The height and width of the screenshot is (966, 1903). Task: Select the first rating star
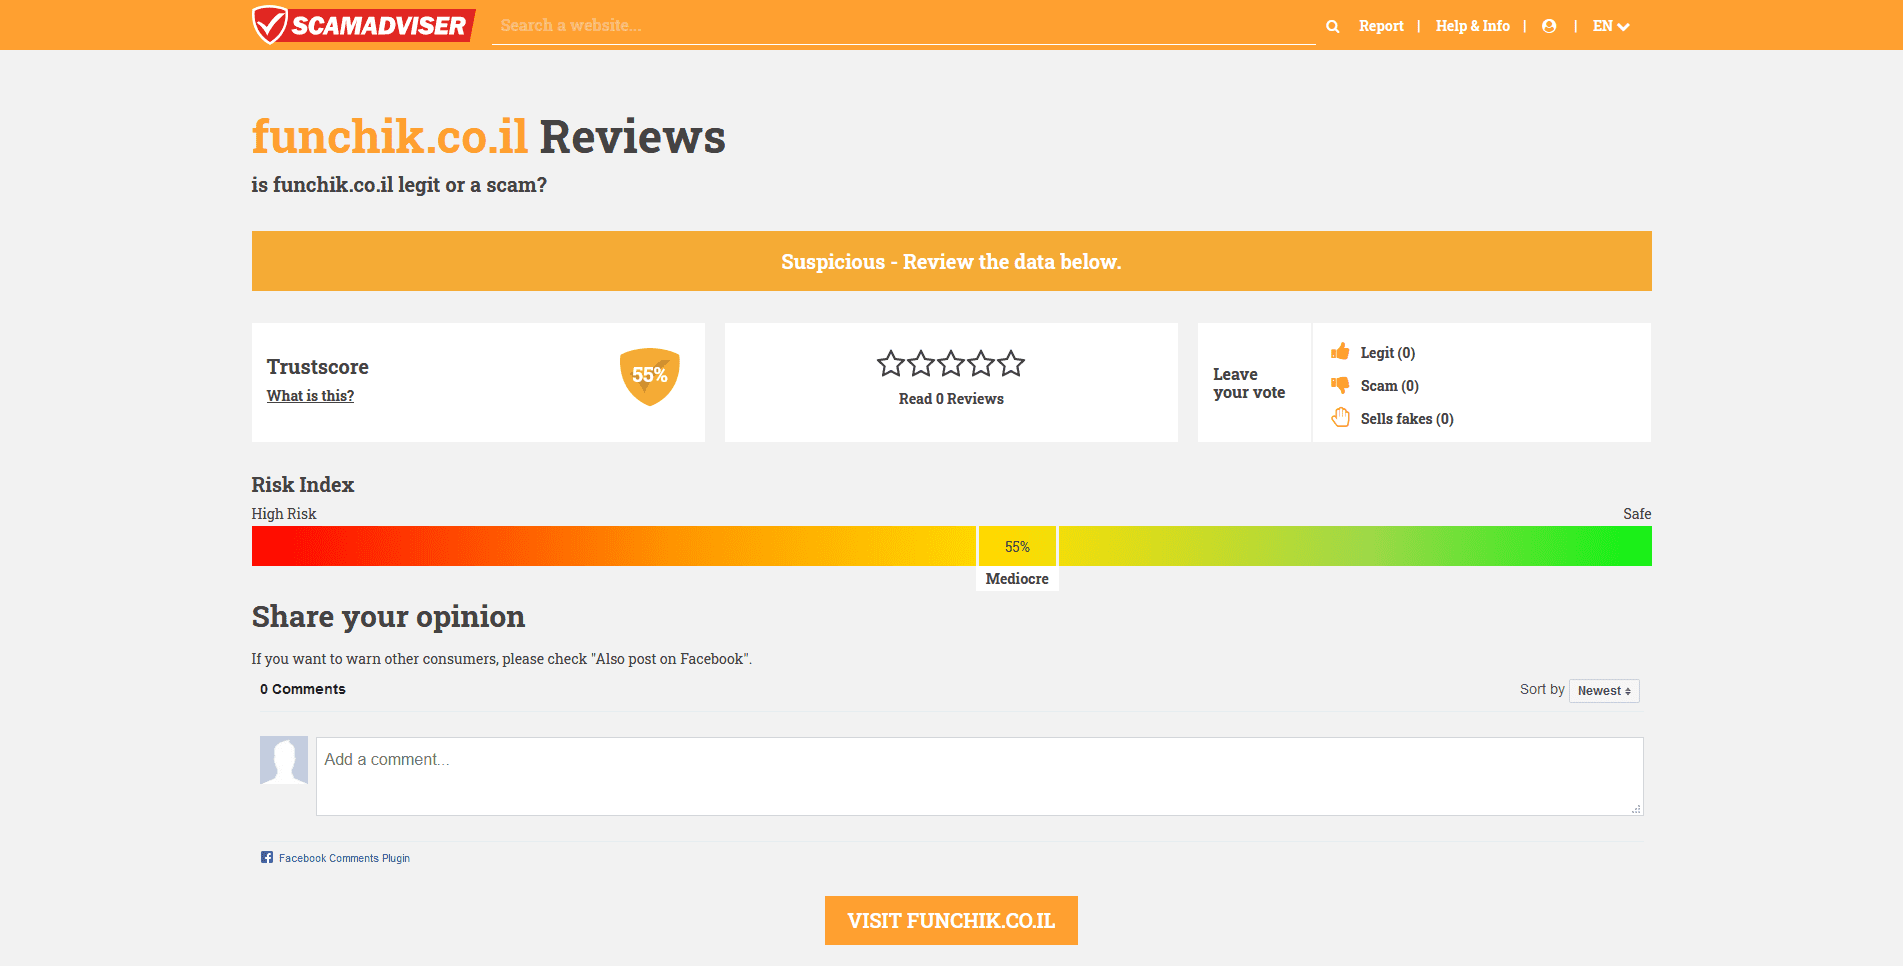(891, 363)
